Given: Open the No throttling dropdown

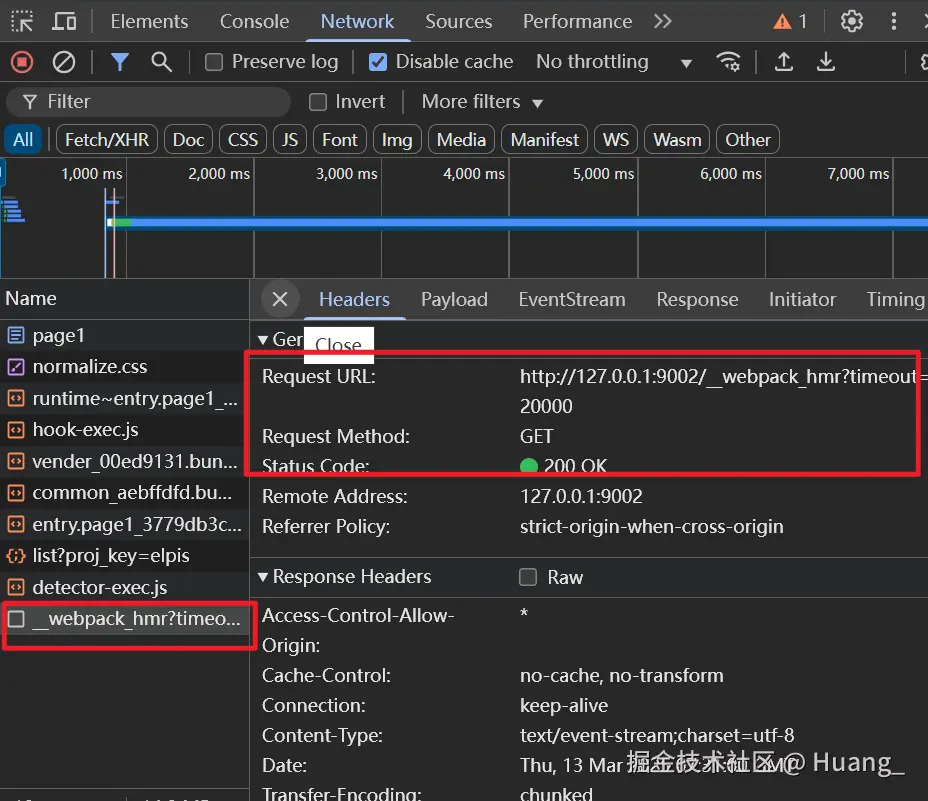Looking at the screenshot, I should (x=613, y=62).
